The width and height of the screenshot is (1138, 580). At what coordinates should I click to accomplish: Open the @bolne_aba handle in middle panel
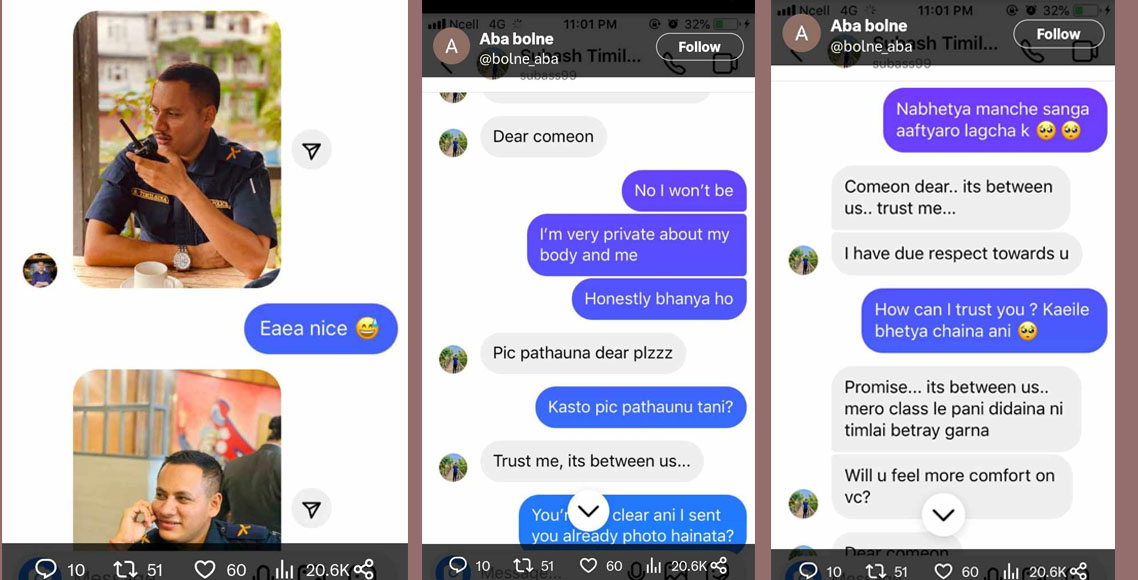519,59
